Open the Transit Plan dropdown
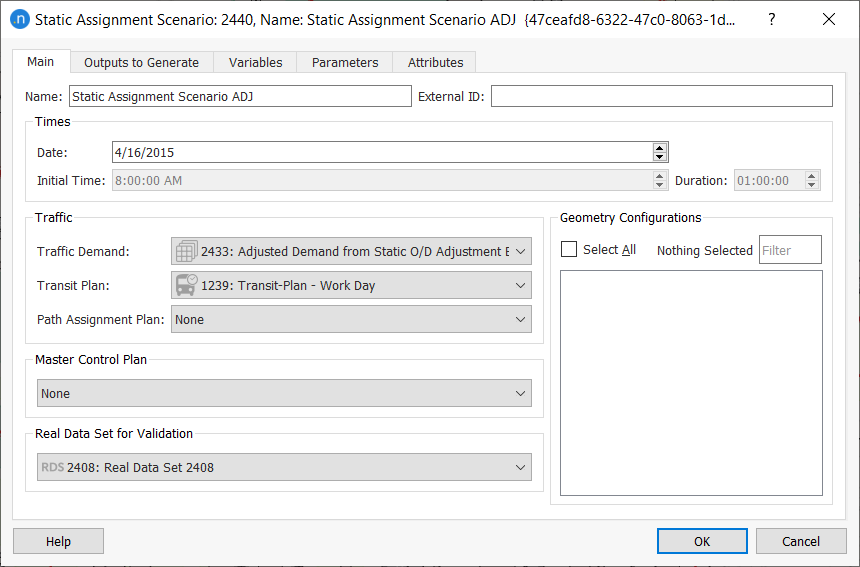Viewport: 860px width, 567px height. click(519, 286)
